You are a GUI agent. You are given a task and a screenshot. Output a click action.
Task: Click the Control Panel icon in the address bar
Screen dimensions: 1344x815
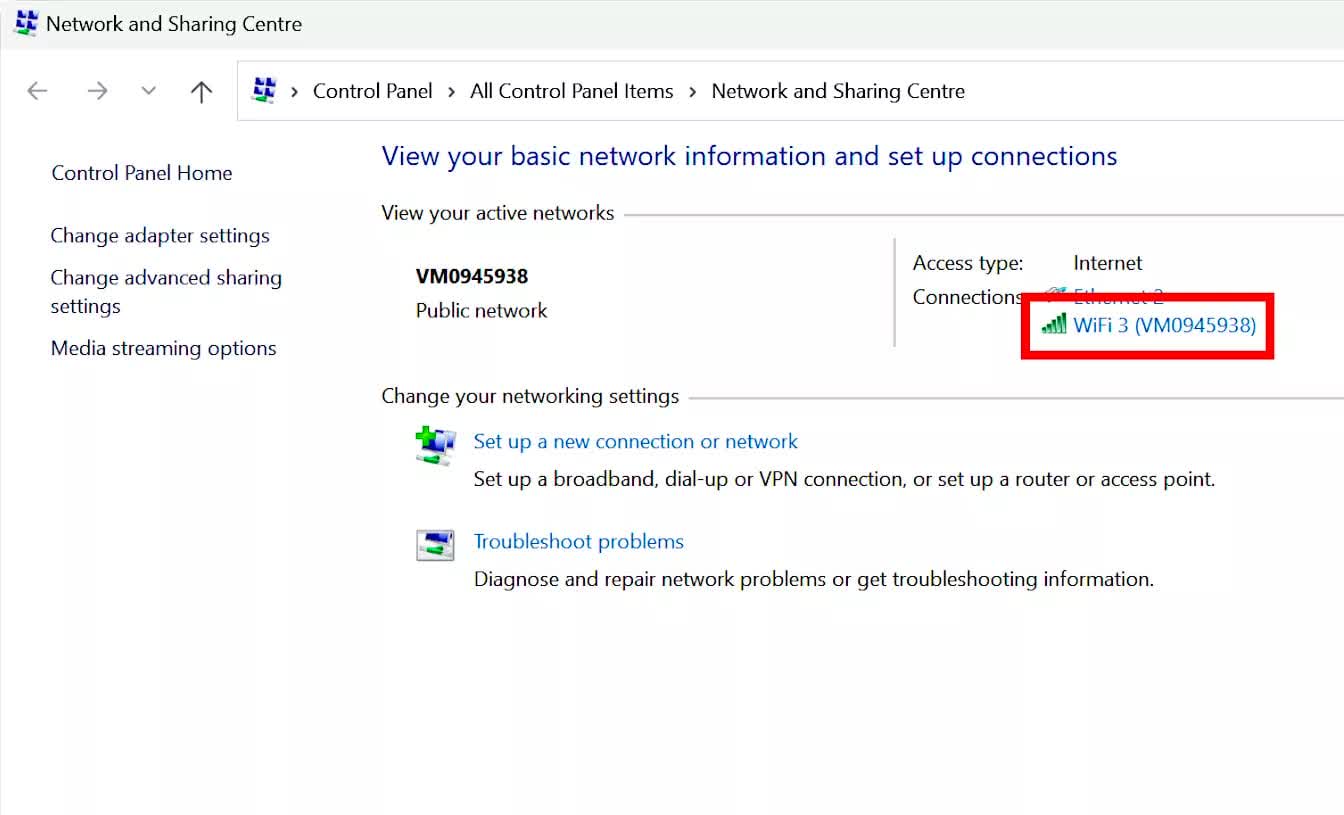(264, 90)
